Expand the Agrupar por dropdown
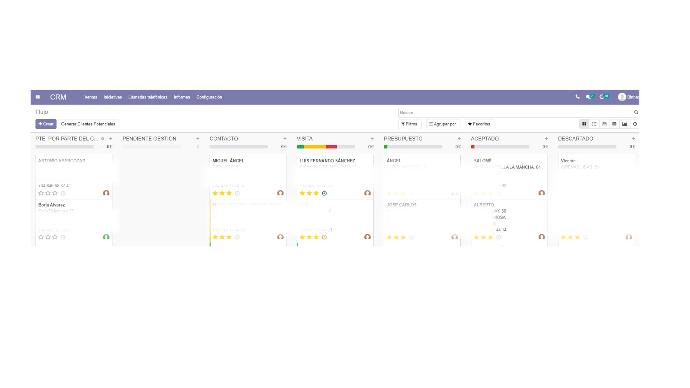The image size is (690, 388). tap(443, 124)
